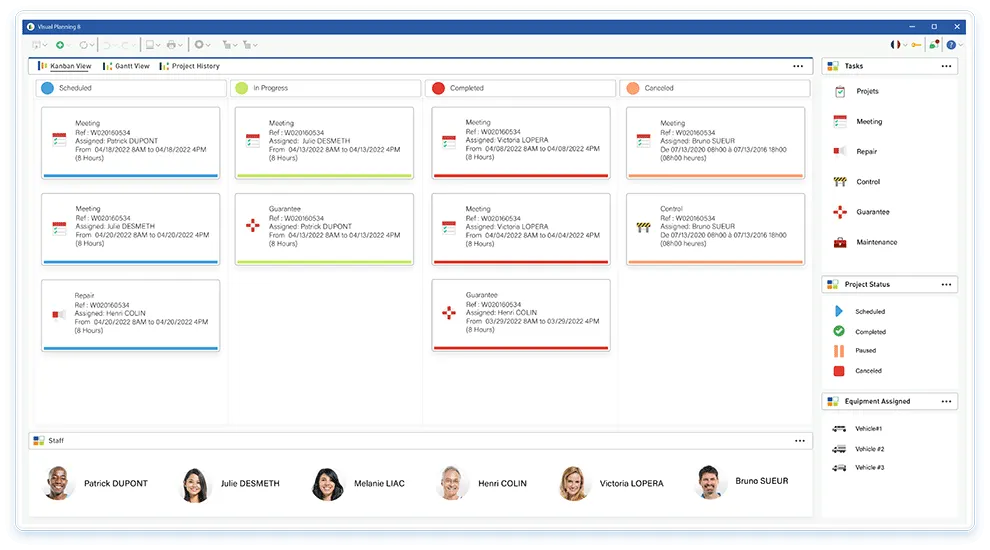The image size is (990, 550).
Task: Select the red Canceled project status
Action: click(839, 371)
